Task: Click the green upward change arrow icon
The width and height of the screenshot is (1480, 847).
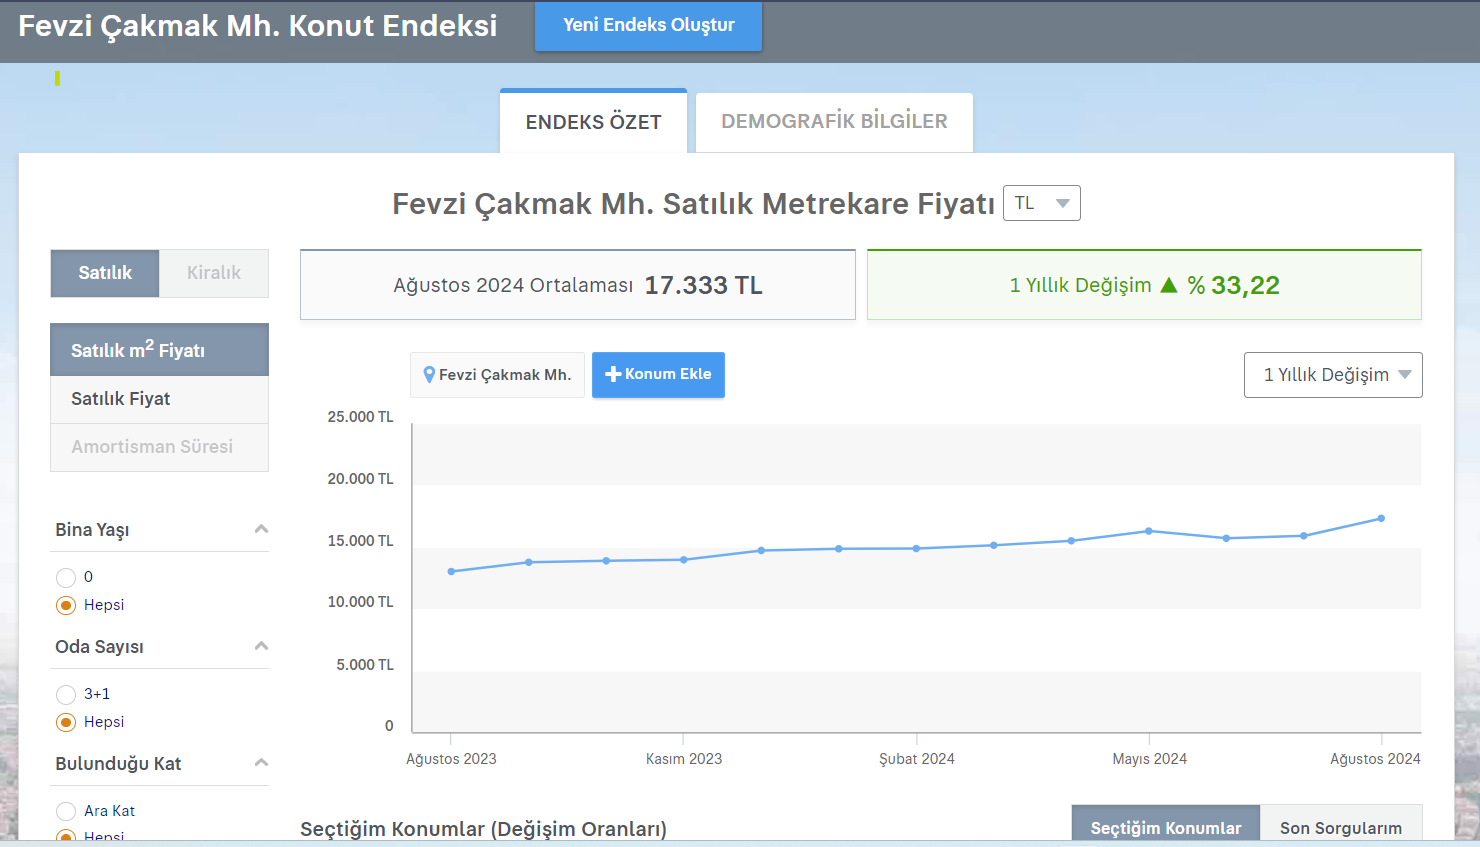Action: tap(1169, 285)
